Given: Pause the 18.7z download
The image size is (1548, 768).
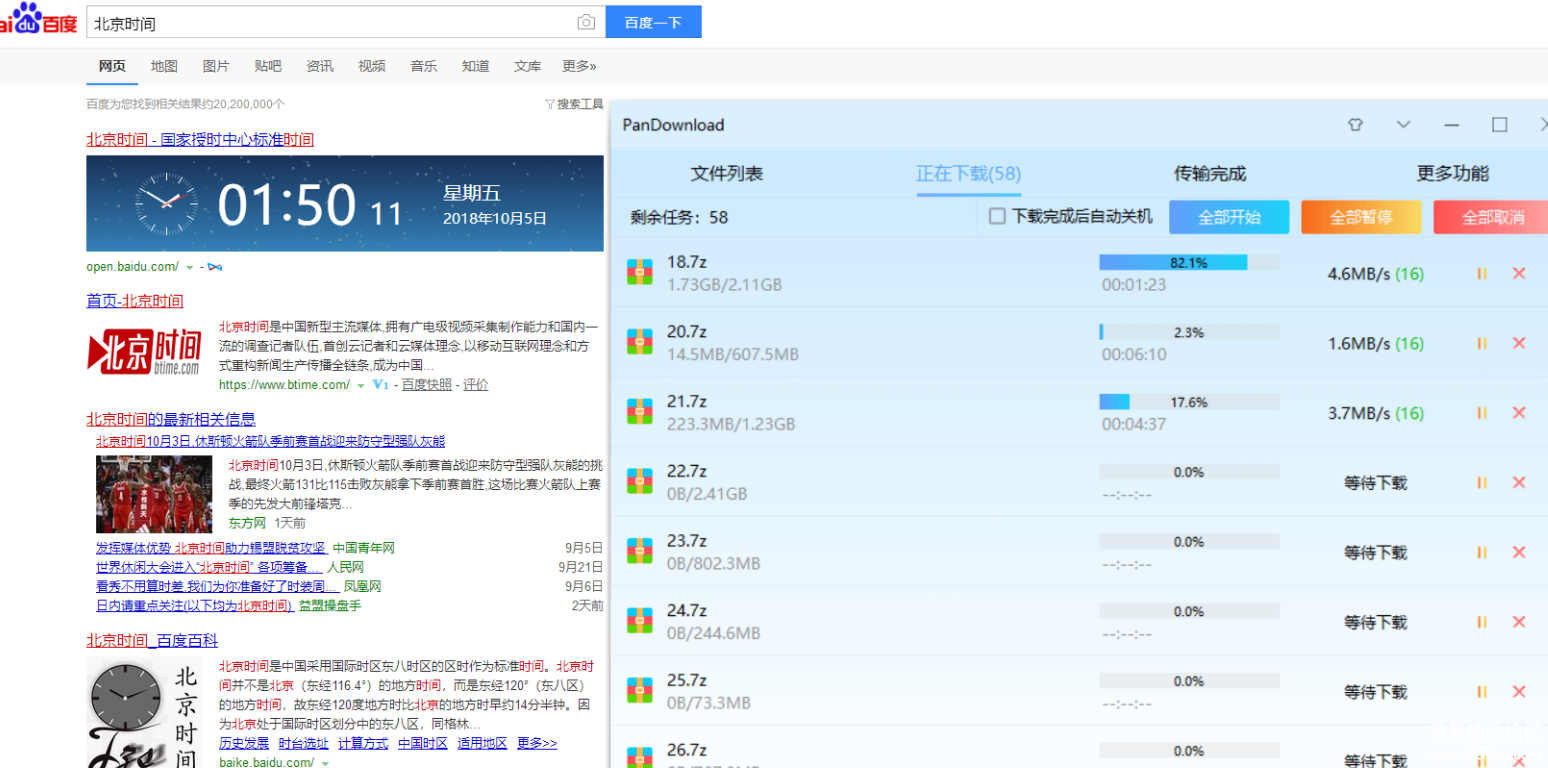Looking at the screenshot, I should point(1481,273).
